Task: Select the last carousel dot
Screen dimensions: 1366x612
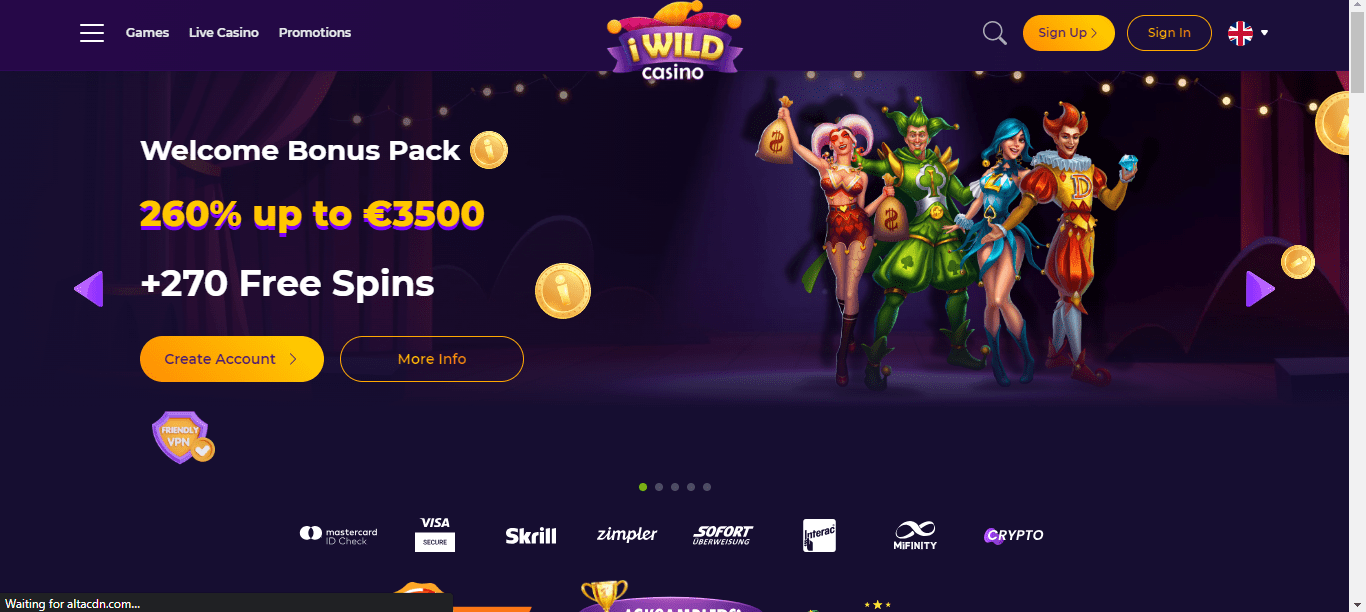Action: 707,487
